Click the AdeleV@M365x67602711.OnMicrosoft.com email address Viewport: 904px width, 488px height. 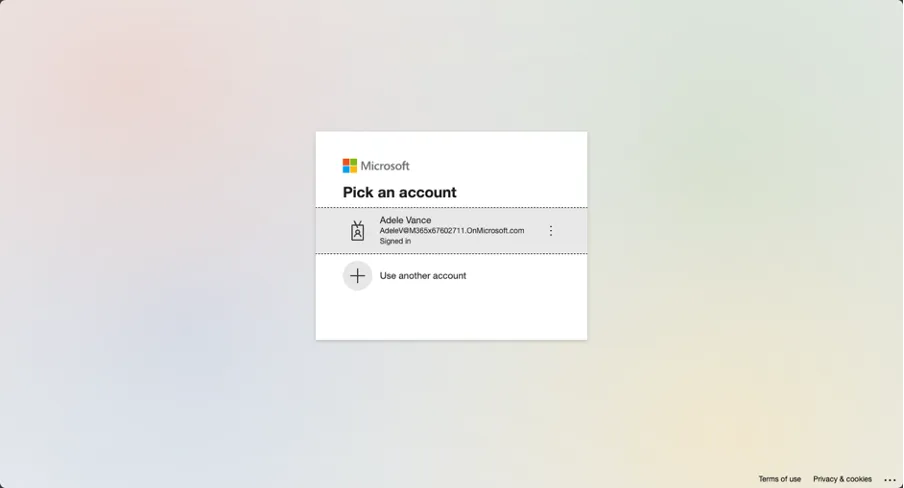pyautogui.click(x=451, y=231)
